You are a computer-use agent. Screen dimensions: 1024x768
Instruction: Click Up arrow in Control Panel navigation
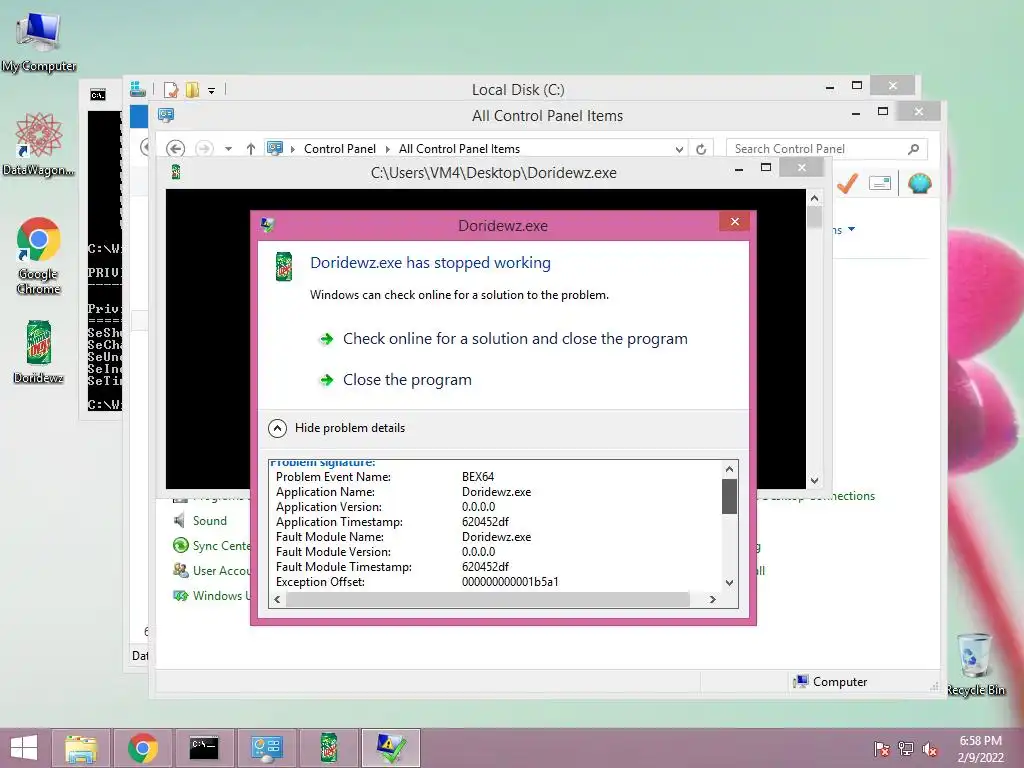[251, 149]
